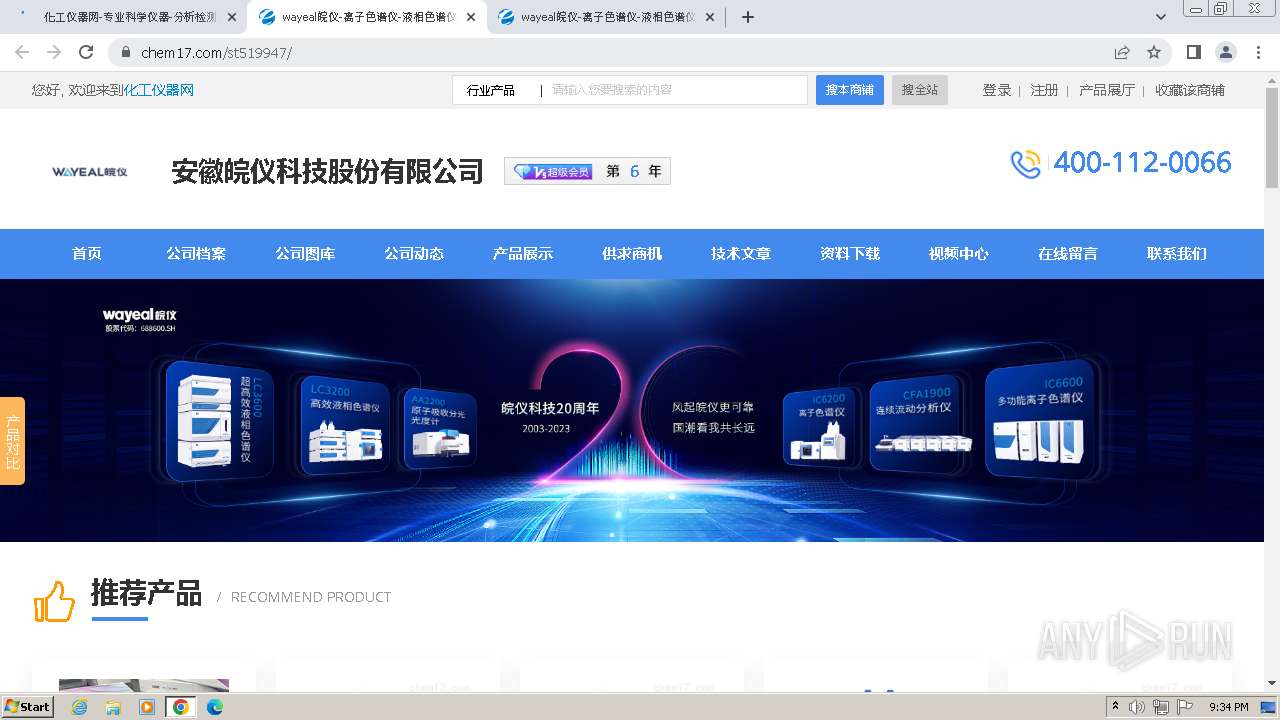Open a new tab with the plus button
Viewport: 1280px width, 720px height.
click(x=747, y=17)
